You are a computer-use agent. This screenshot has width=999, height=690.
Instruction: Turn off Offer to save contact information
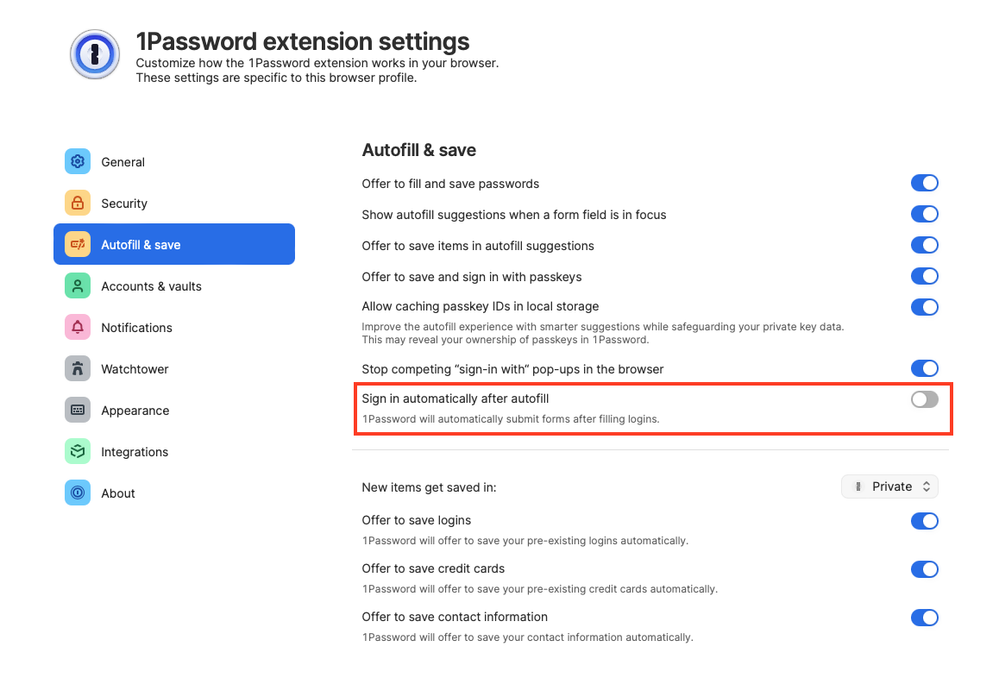click(924, 618)
